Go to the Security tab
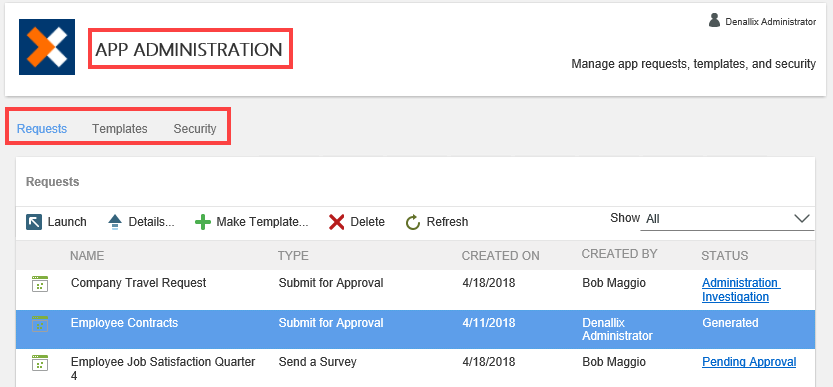This screenshot has width=833, height=387. 195,129
